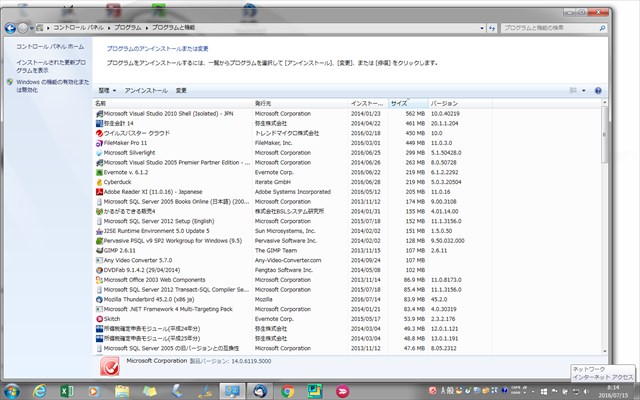640x400 pixels.
Task: Click the ウイルスバスター クラウド red icon
Action: (99, 133)
